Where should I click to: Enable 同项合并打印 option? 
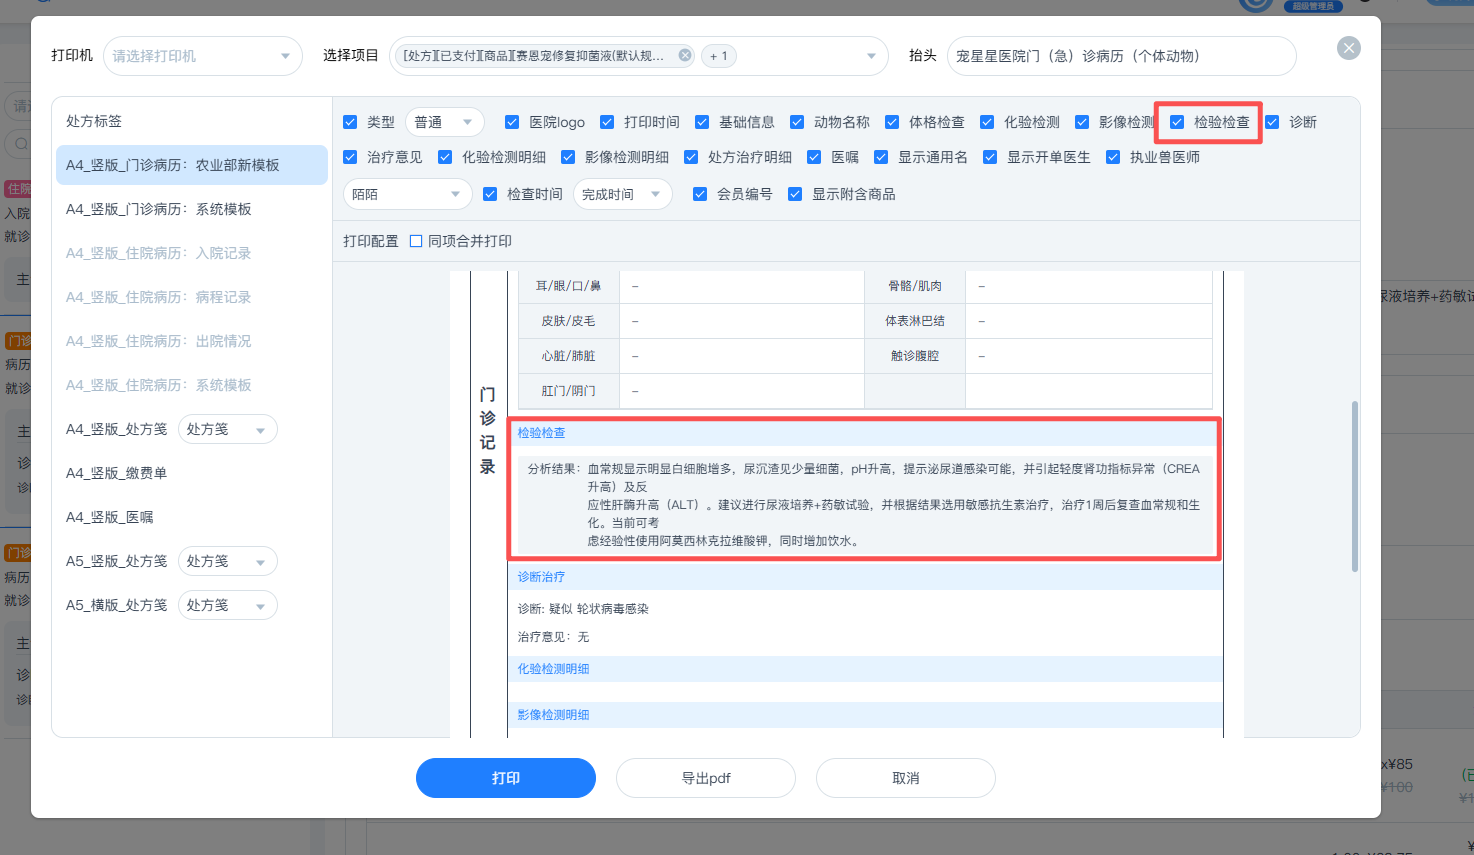point(416,241)
